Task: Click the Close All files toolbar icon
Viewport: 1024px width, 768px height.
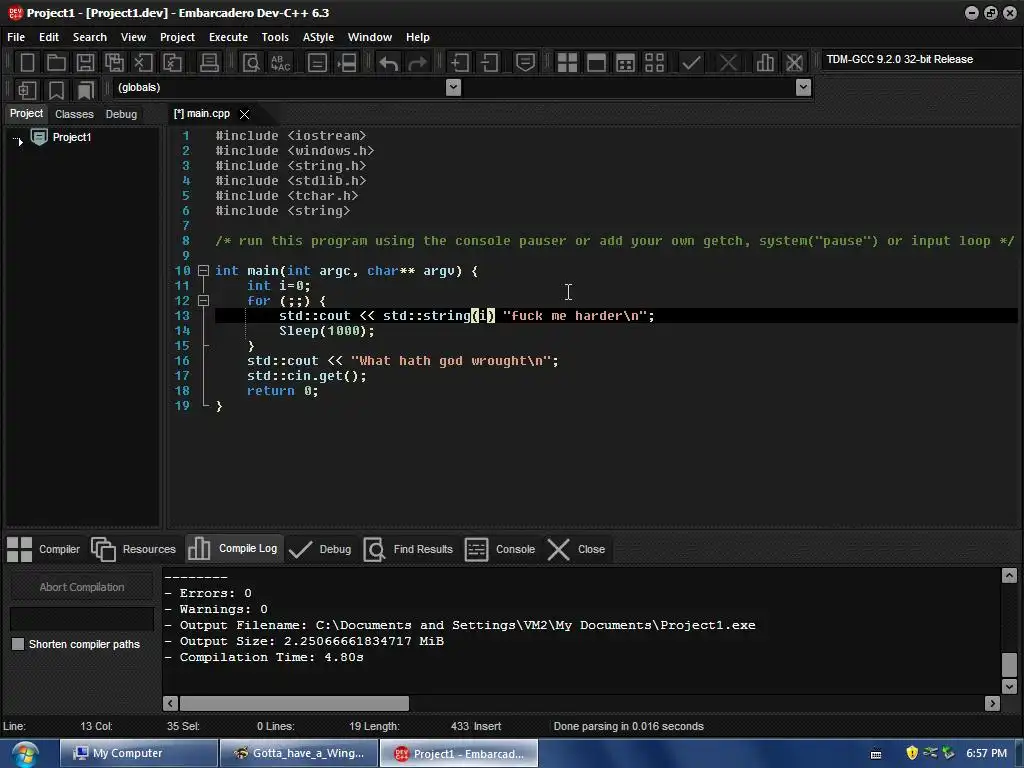Action: 172,63
